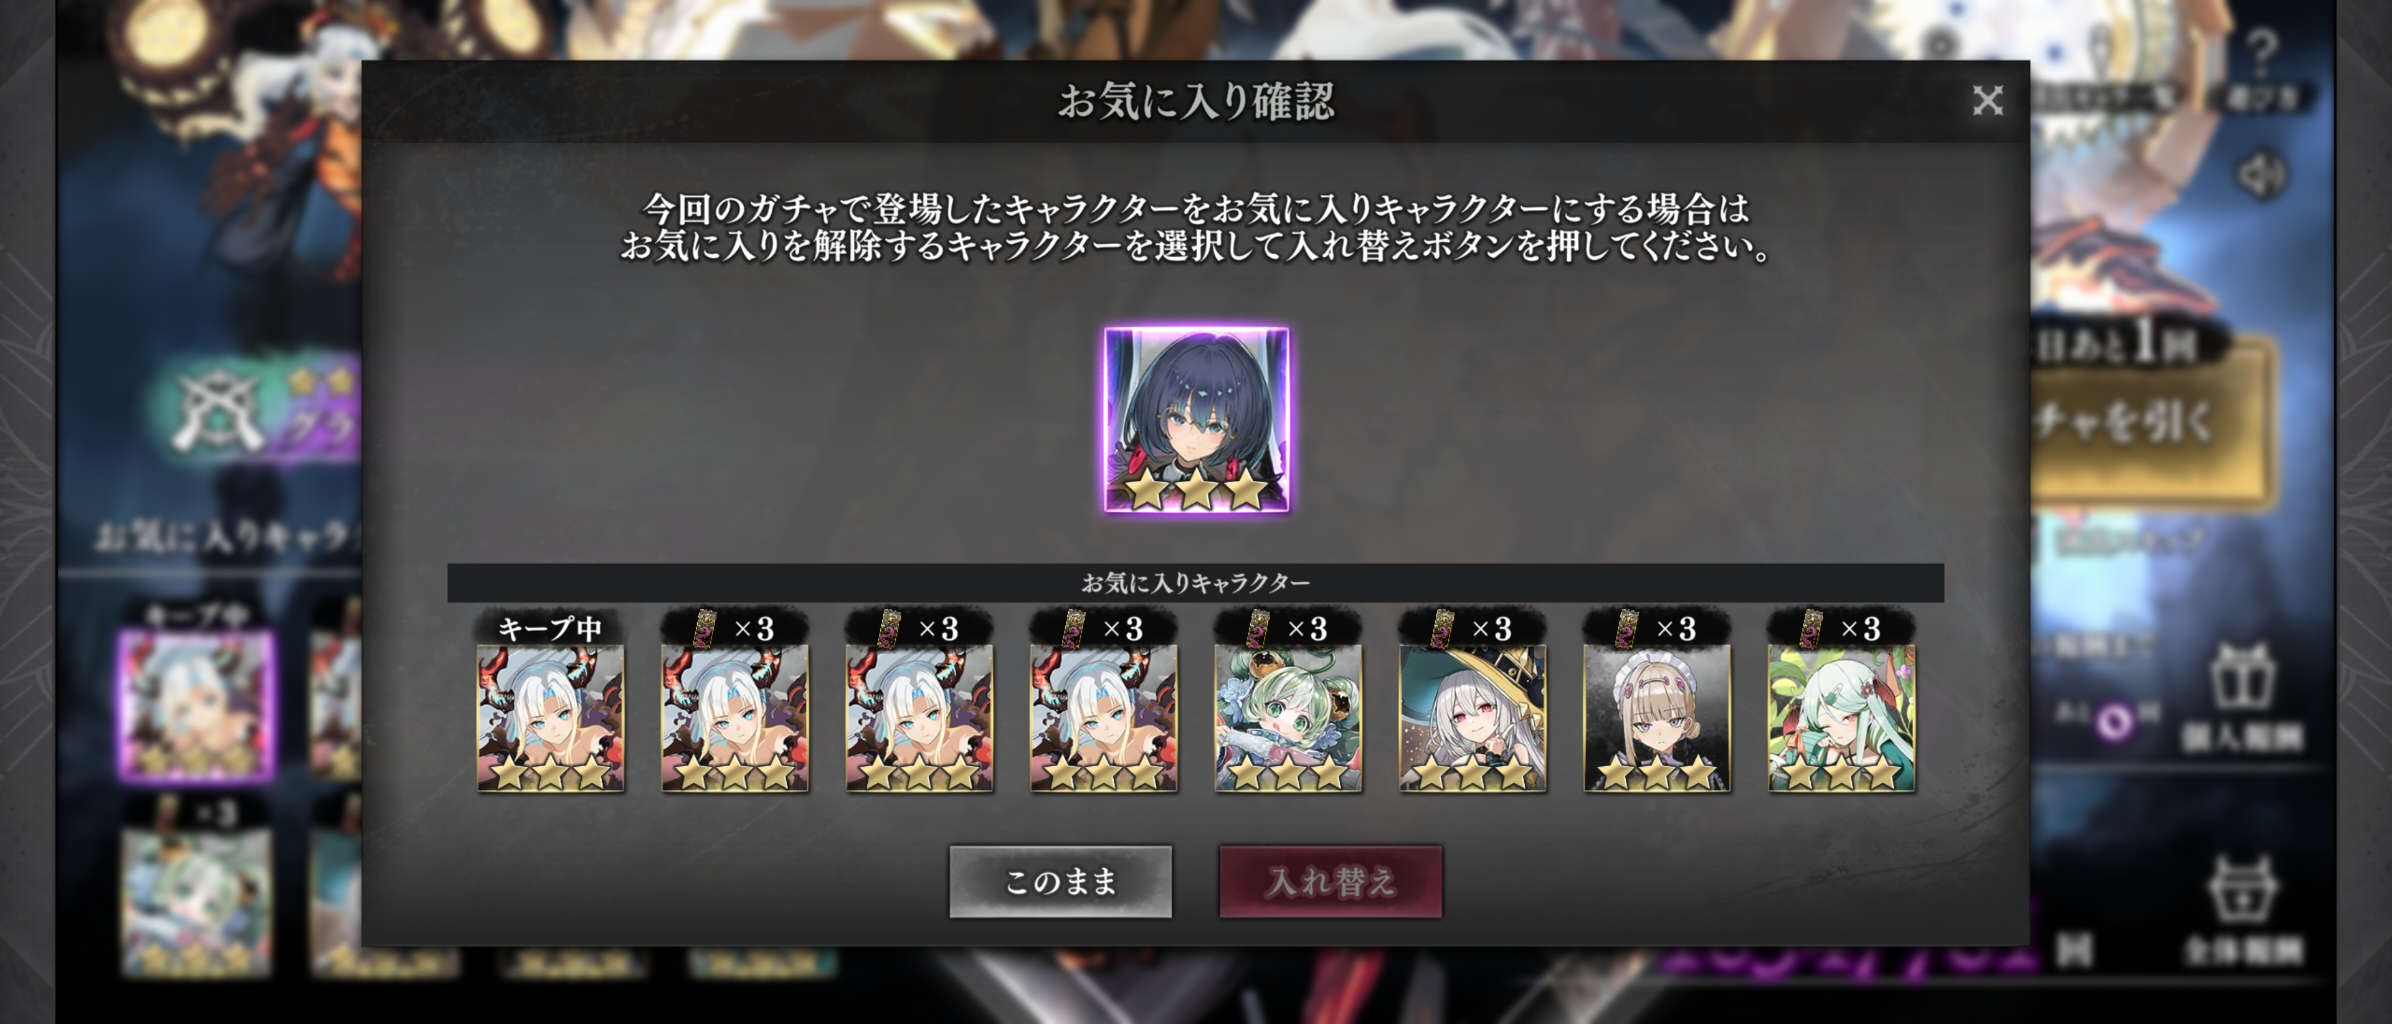Choose the silver-haired witch hat character card

click(1472, 718)
